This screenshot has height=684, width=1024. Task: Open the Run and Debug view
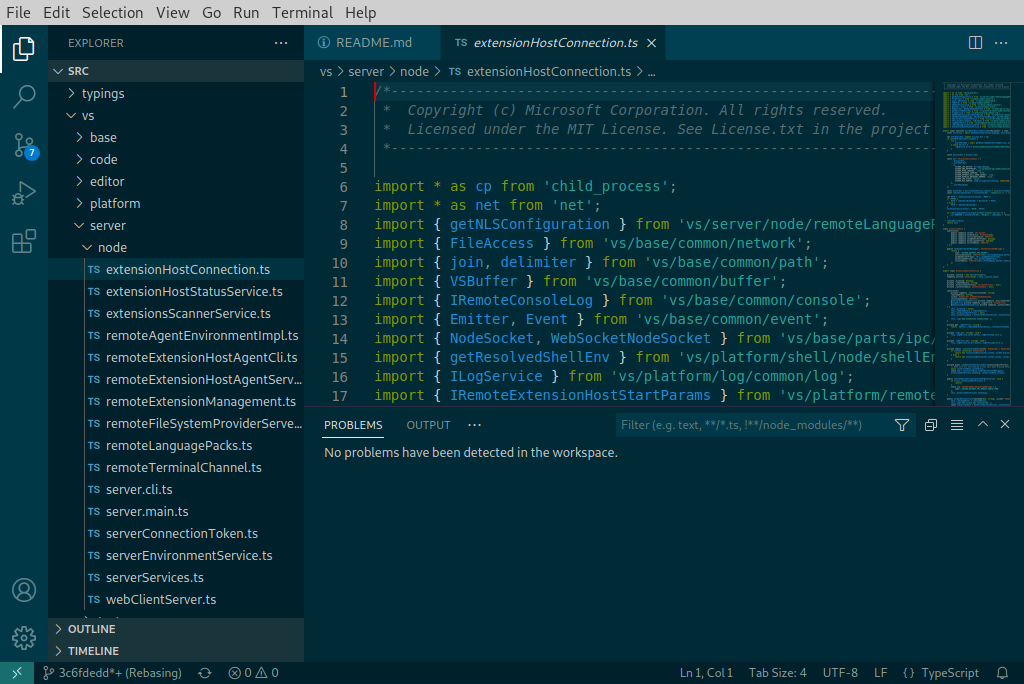(24, 193)
